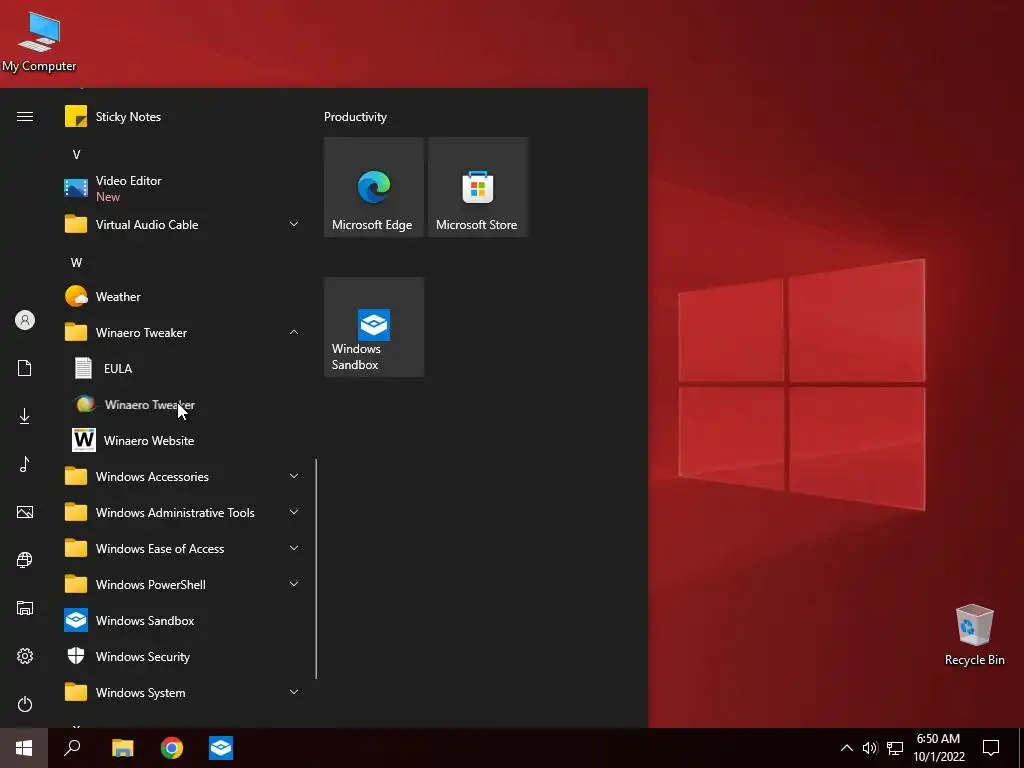Select the Recycle Bin desktop icon
Screen dimensions: 1024x768
[974, 635]
